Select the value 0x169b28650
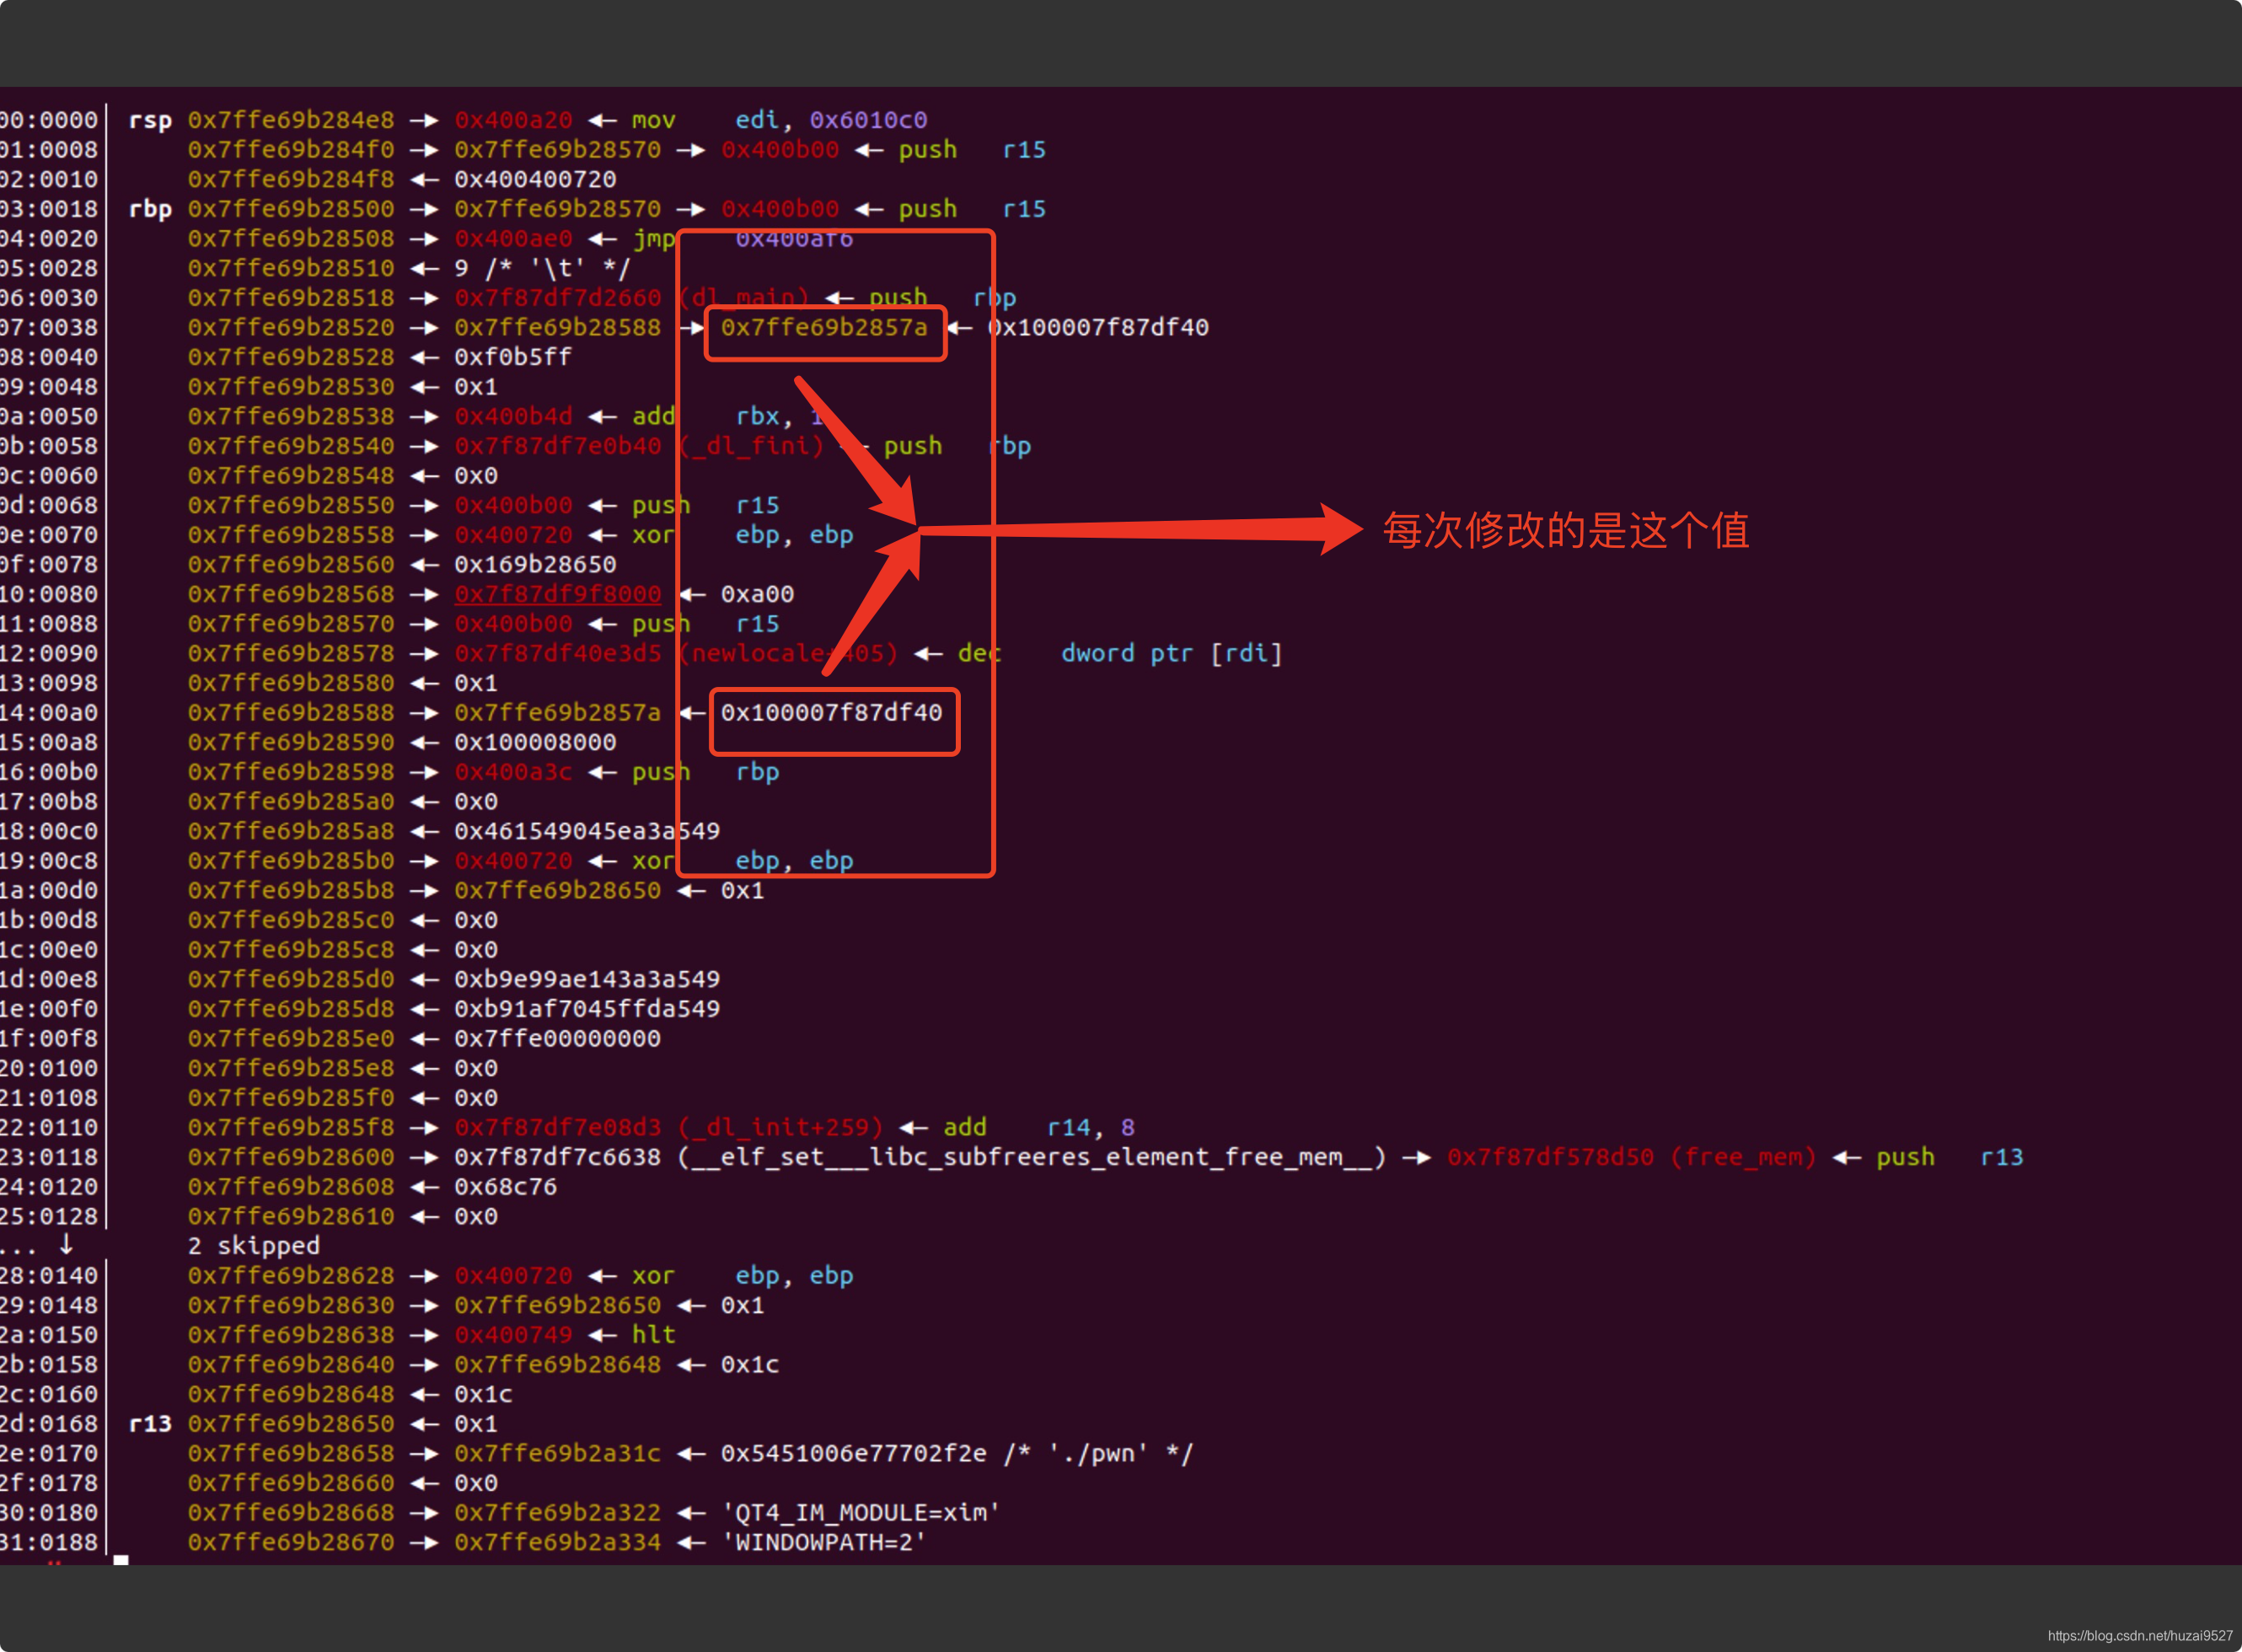Viewport: 2242px width, 1652px height. [535, 564]
